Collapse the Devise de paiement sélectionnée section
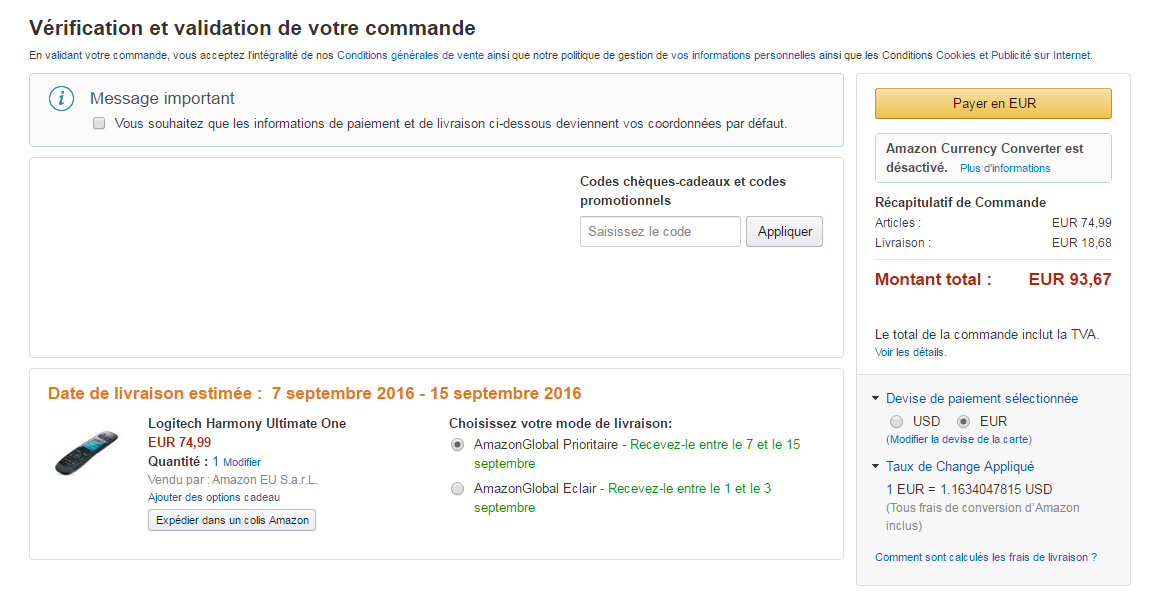Screen dimensions: 1152x599 point(876,398)
